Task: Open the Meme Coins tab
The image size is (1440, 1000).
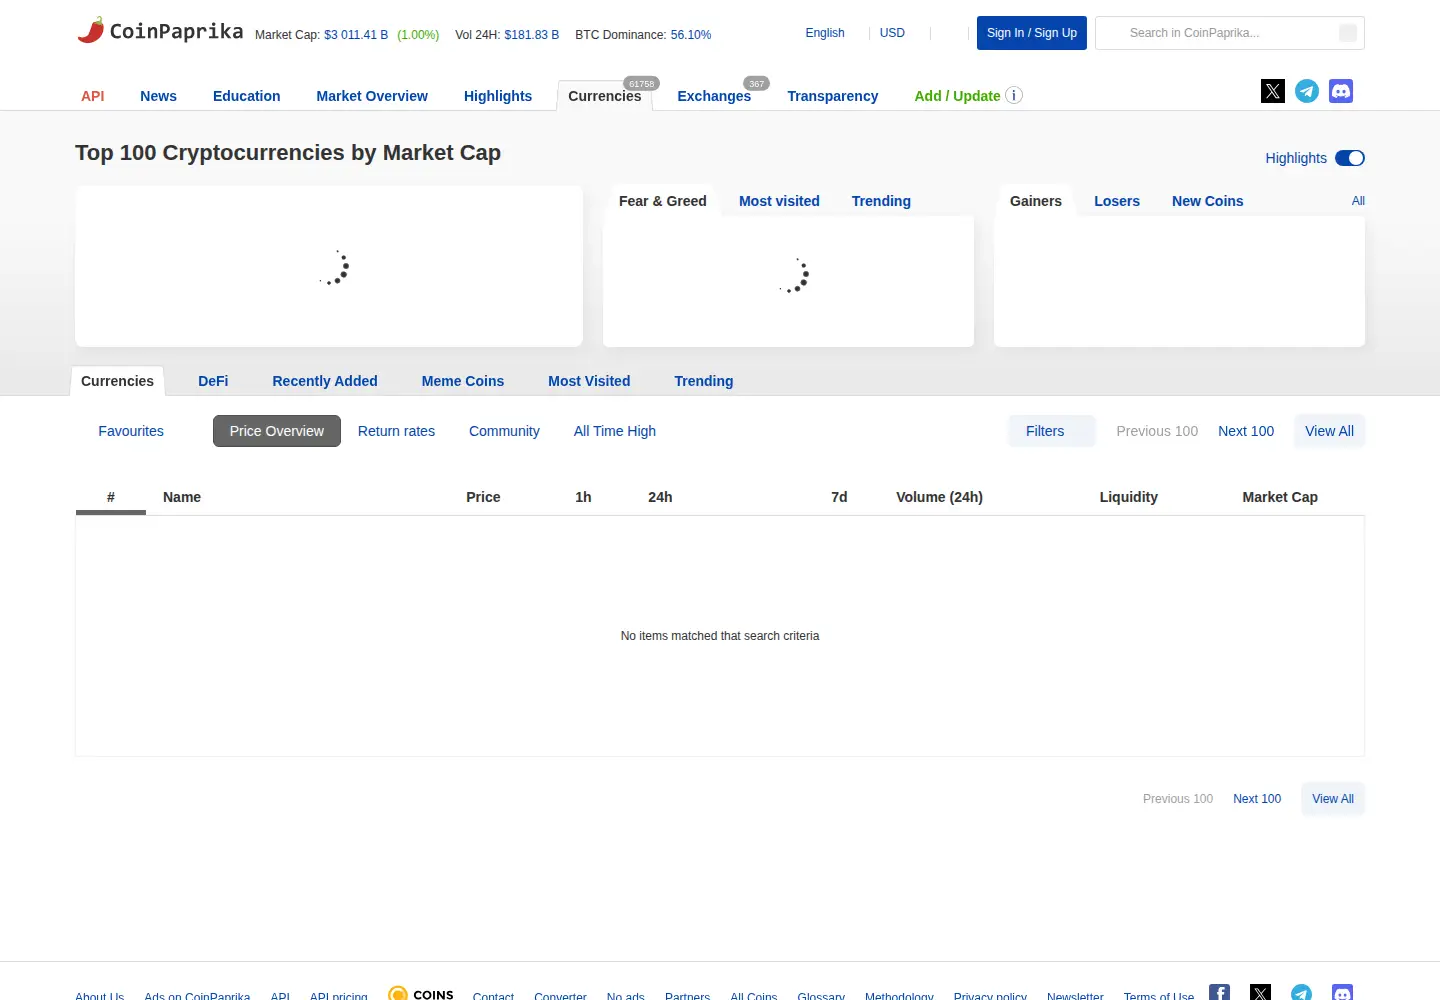Action: pyautogui.click(x=463, y=381)
